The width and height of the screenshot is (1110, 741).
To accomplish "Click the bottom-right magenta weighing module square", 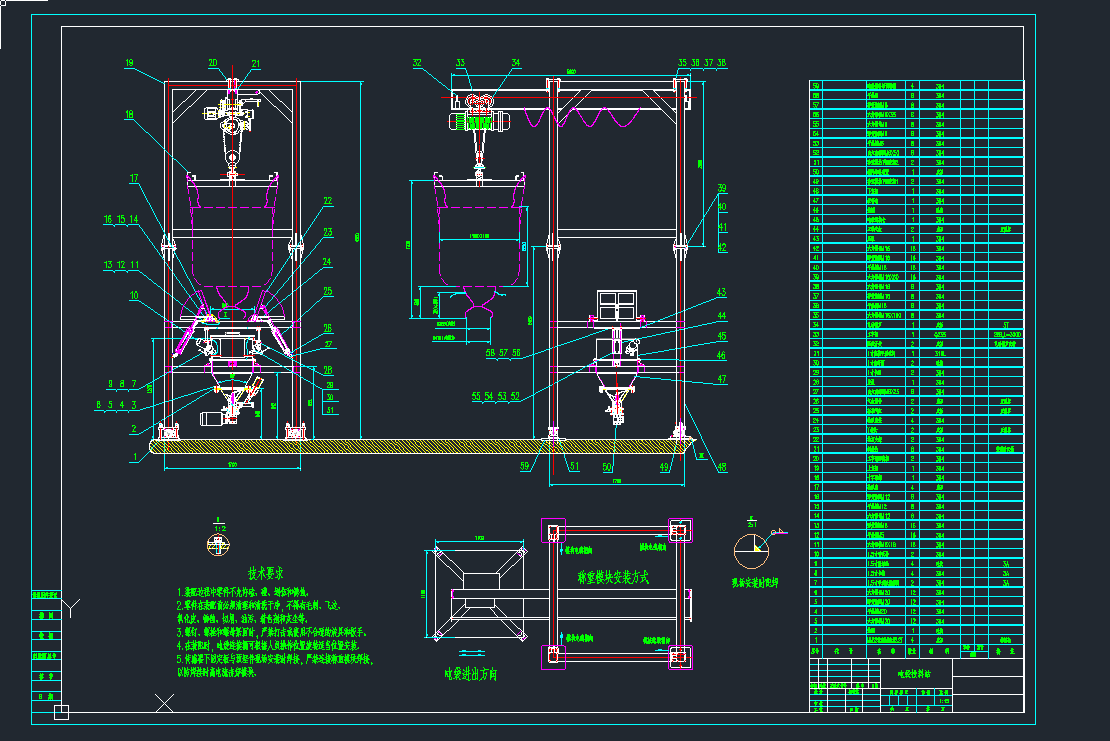I will (680, 656).
